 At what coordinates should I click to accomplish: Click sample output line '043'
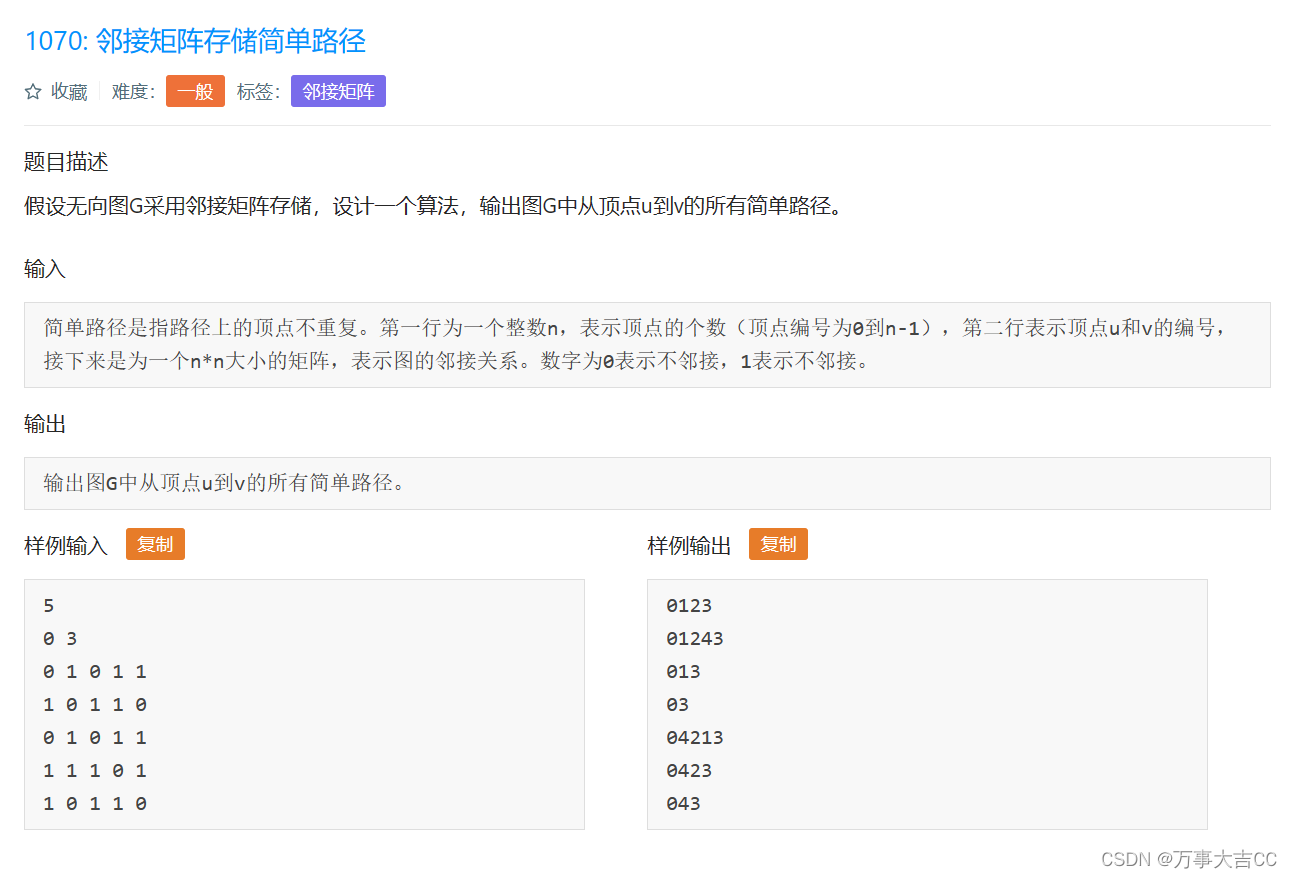(684, 804)
